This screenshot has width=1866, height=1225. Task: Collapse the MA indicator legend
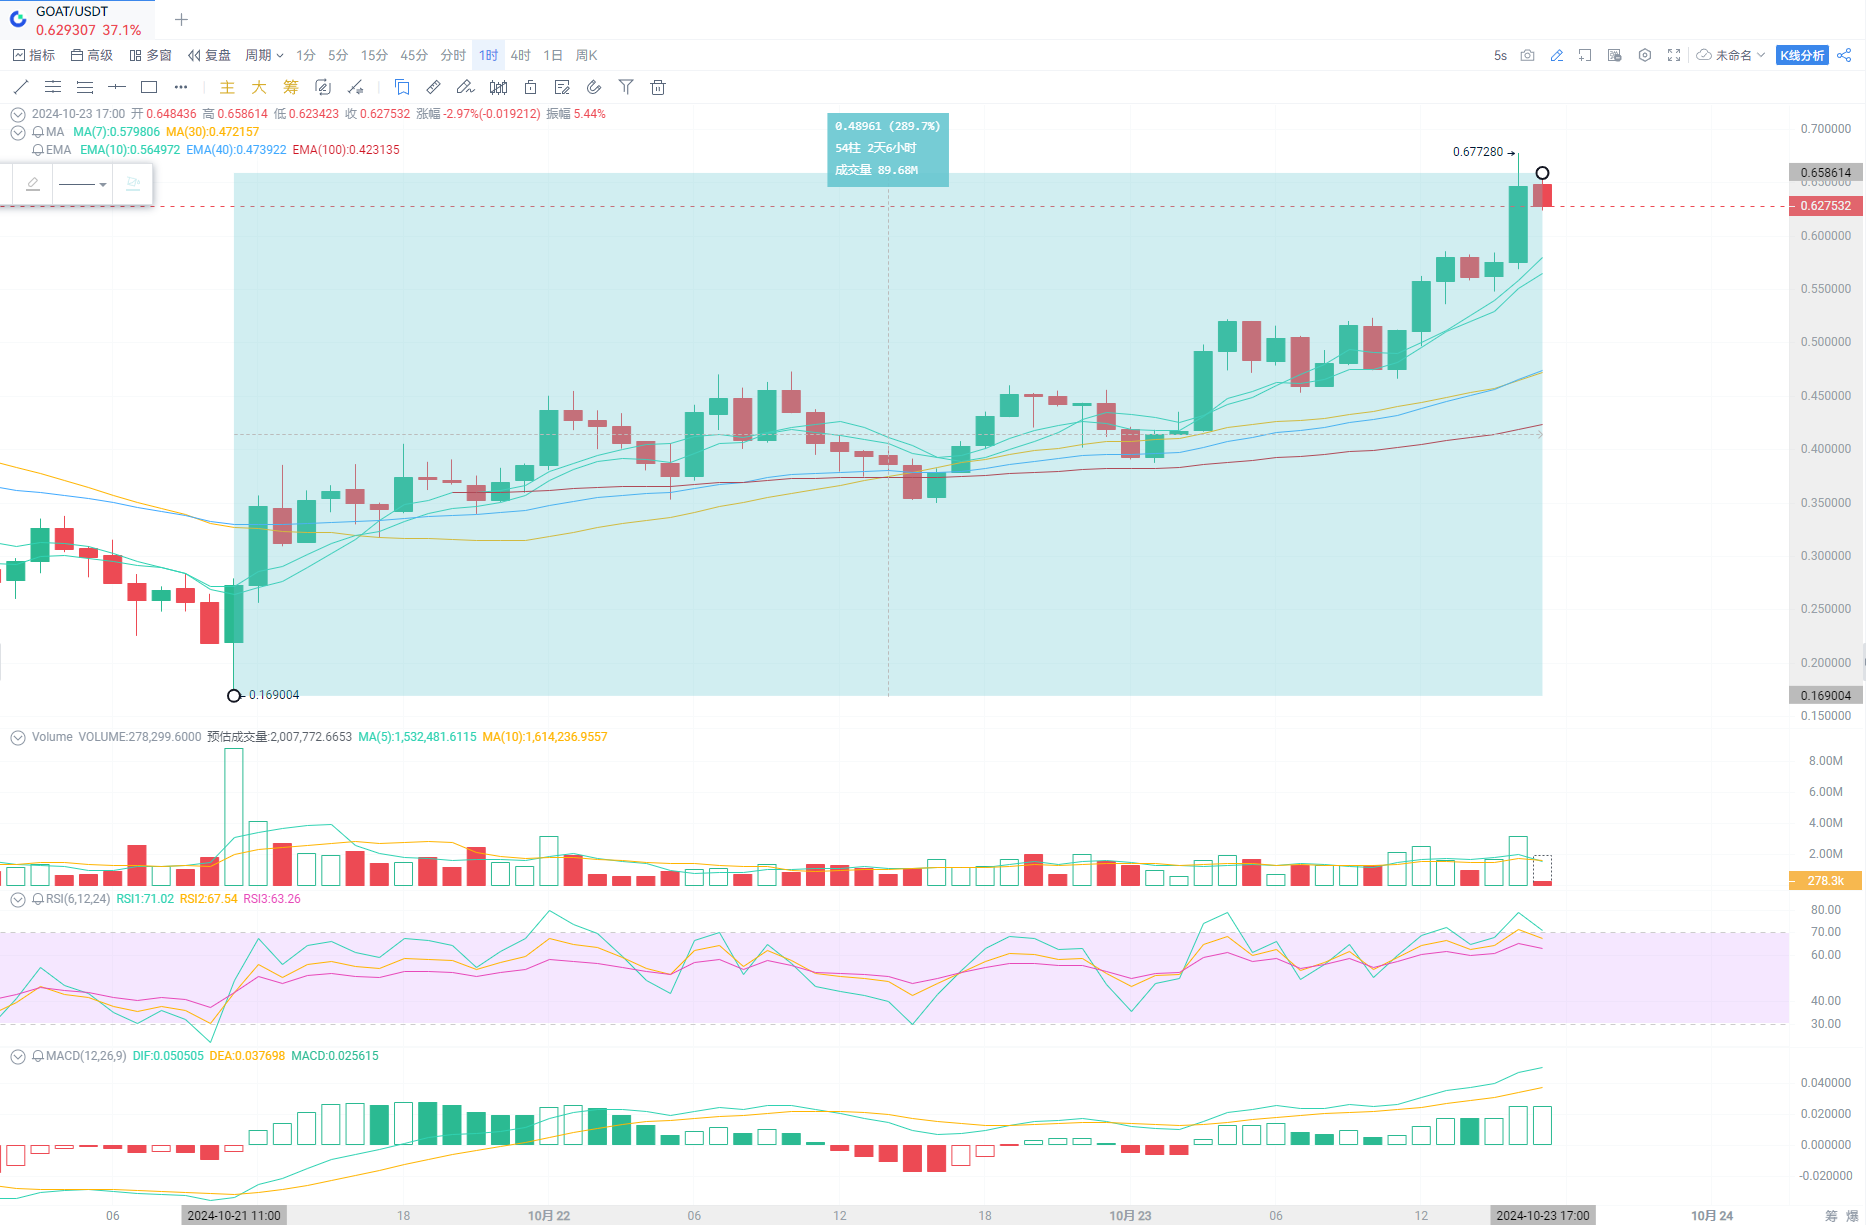pos(18,132)
